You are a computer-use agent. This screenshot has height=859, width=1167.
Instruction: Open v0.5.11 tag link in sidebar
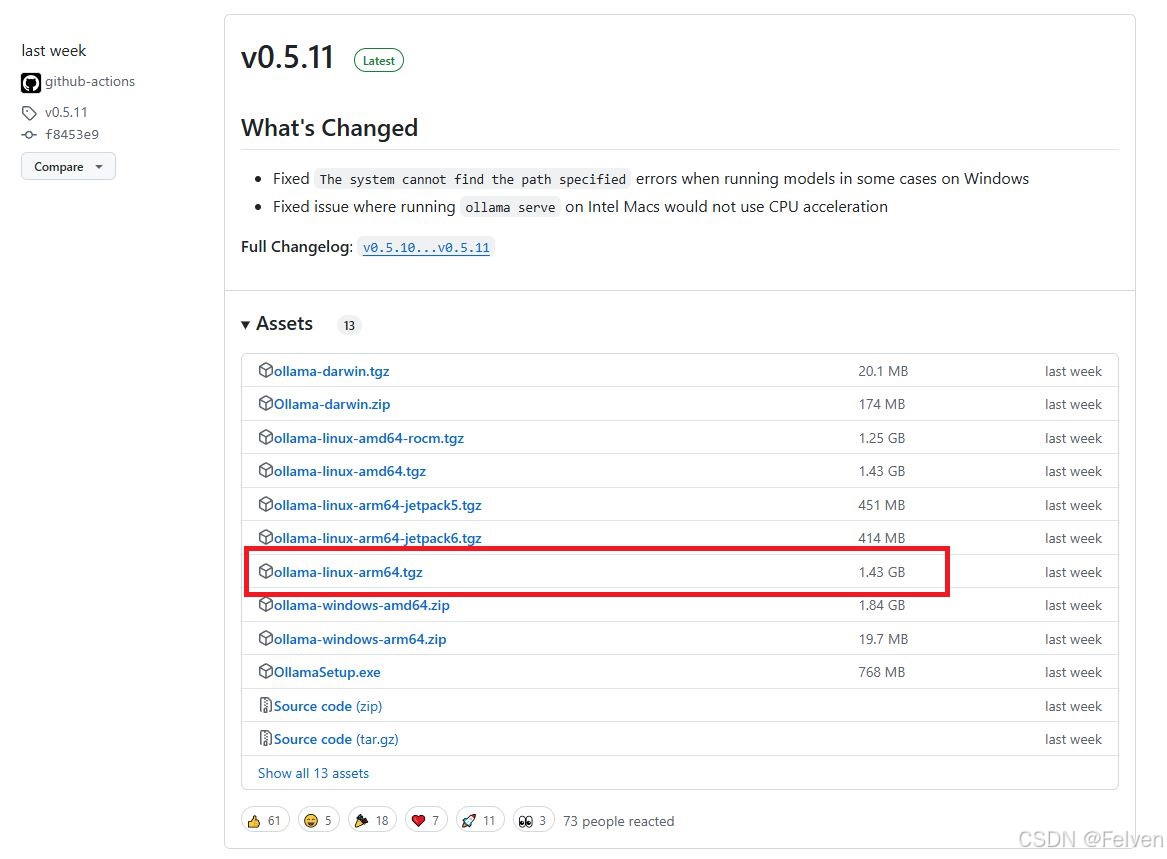tap(66, 112)
